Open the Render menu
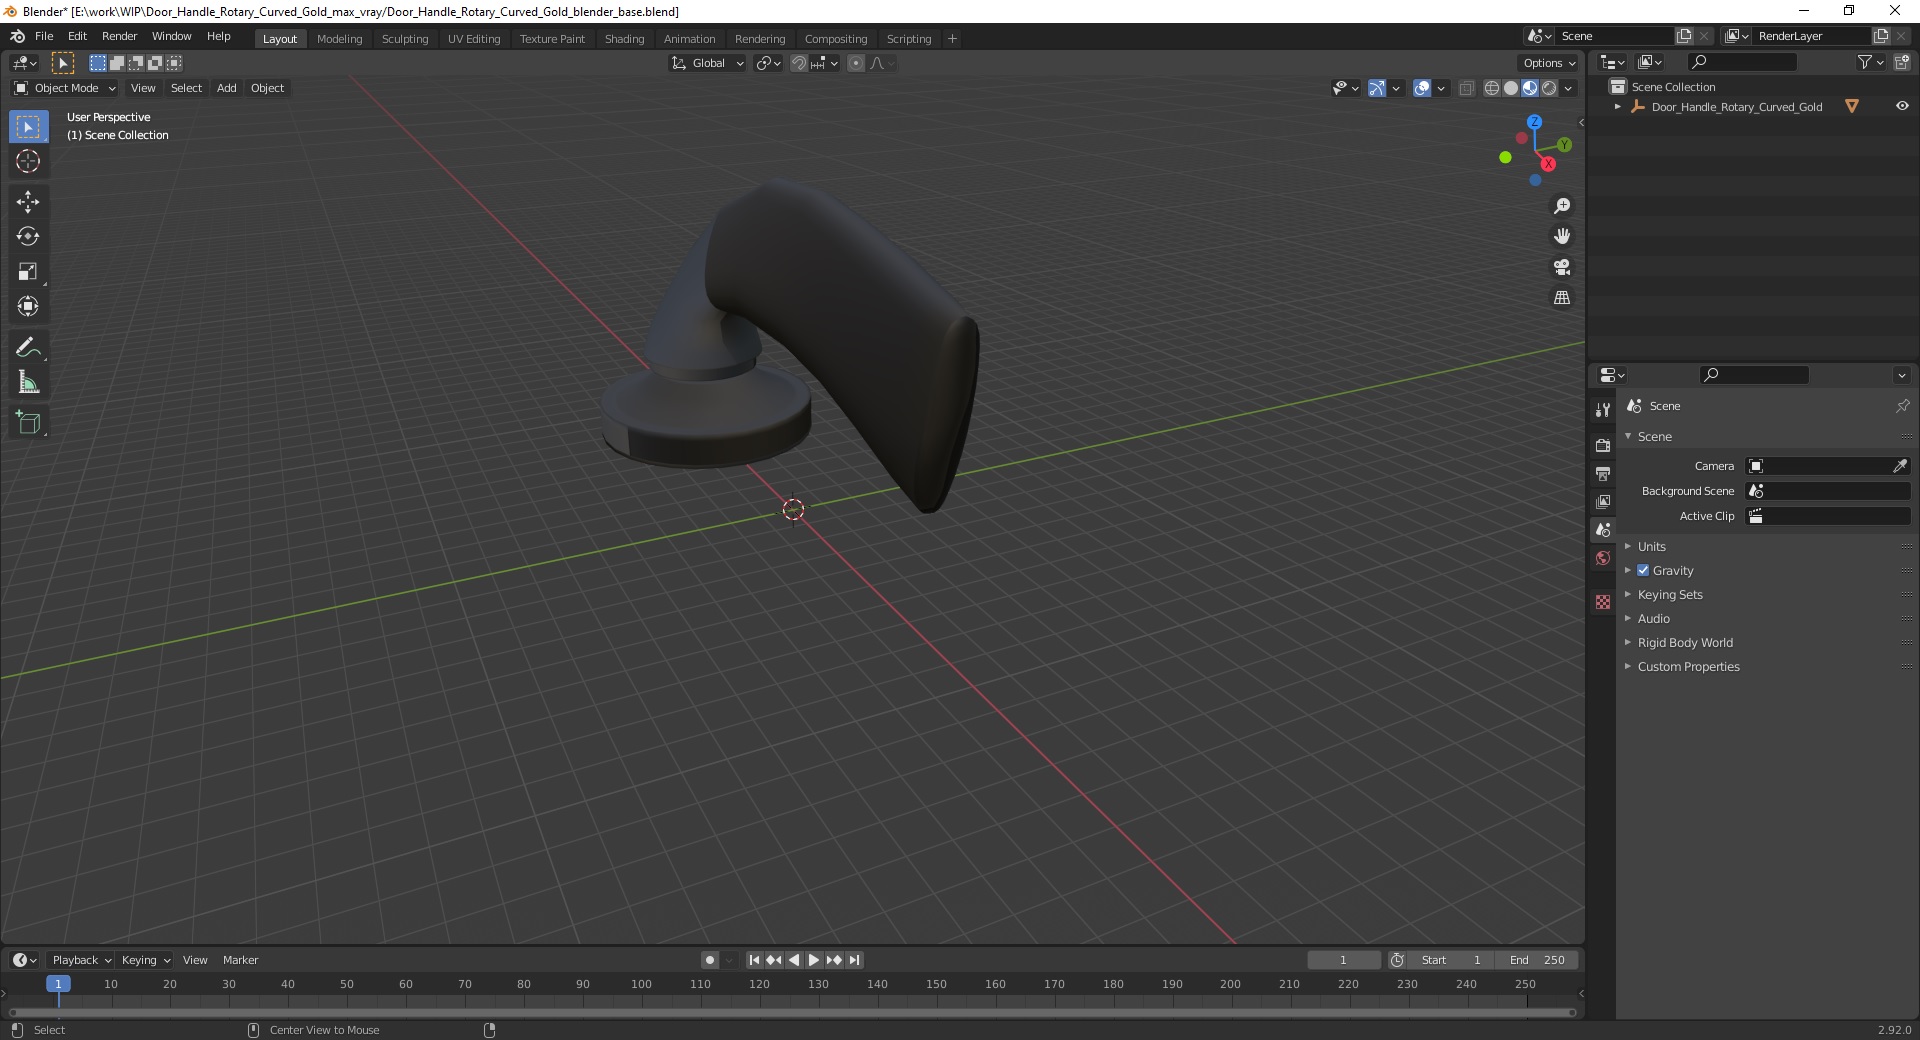 120,36
